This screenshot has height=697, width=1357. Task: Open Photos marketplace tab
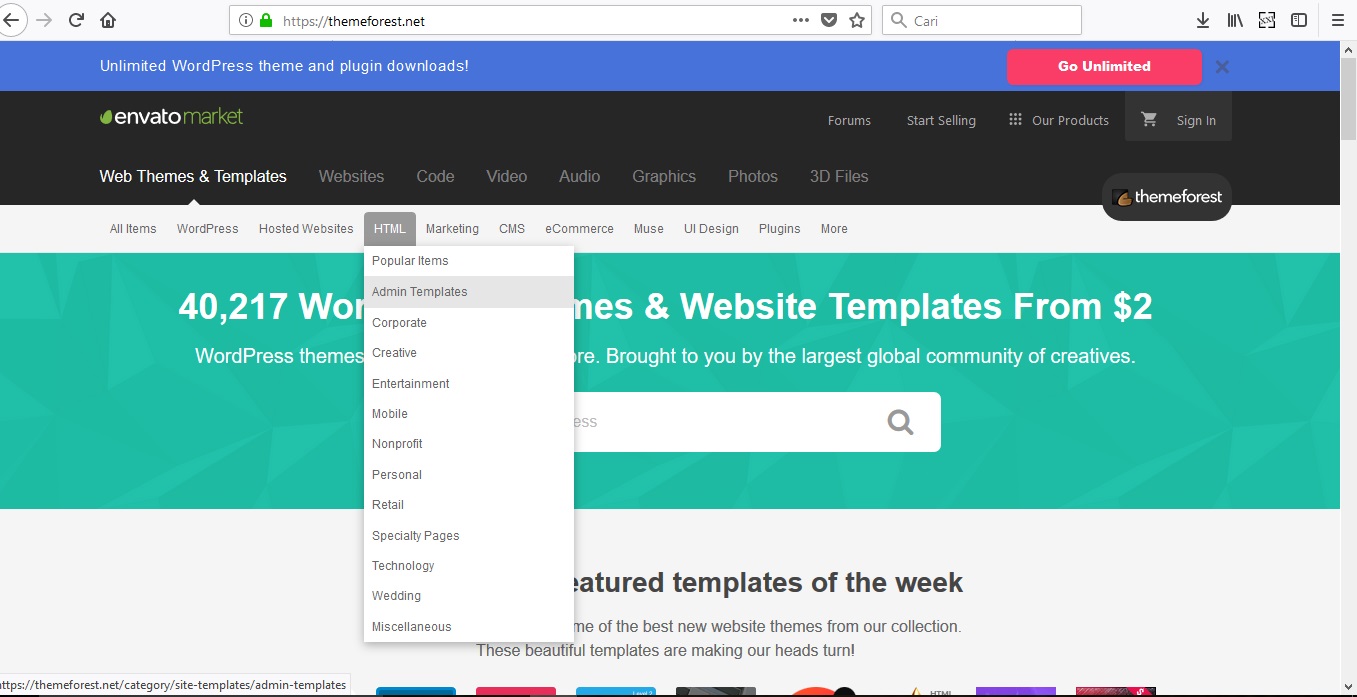point(753,176)
